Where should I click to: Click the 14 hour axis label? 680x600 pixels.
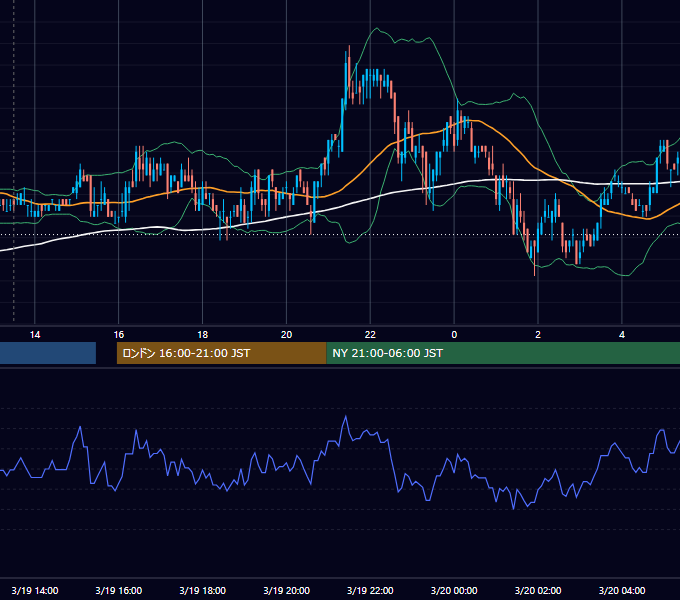[x=35, y=335]
